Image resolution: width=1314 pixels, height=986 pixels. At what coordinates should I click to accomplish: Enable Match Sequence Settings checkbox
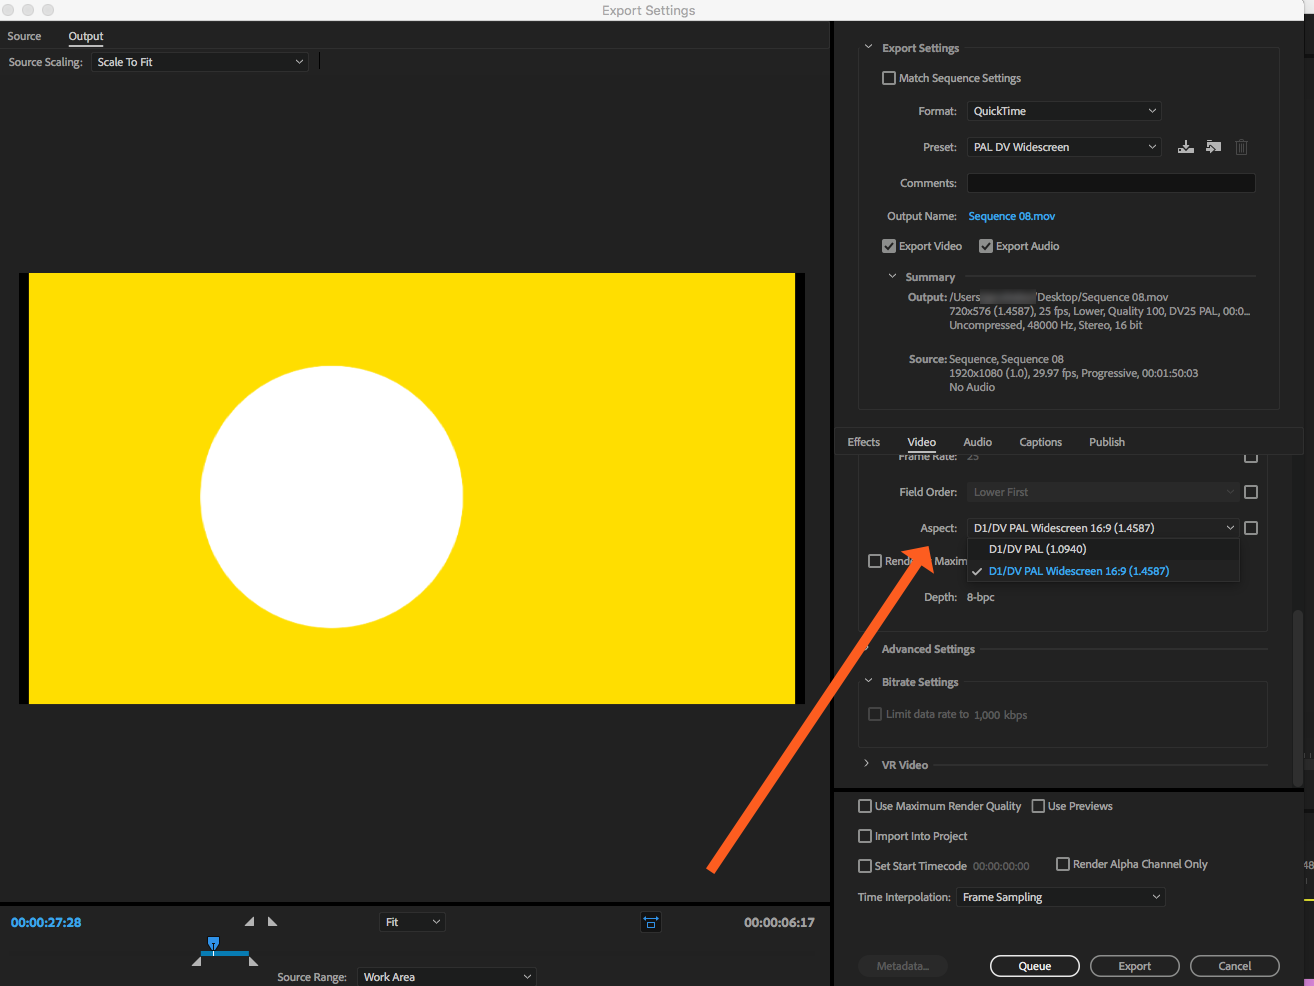pos(889,78)
